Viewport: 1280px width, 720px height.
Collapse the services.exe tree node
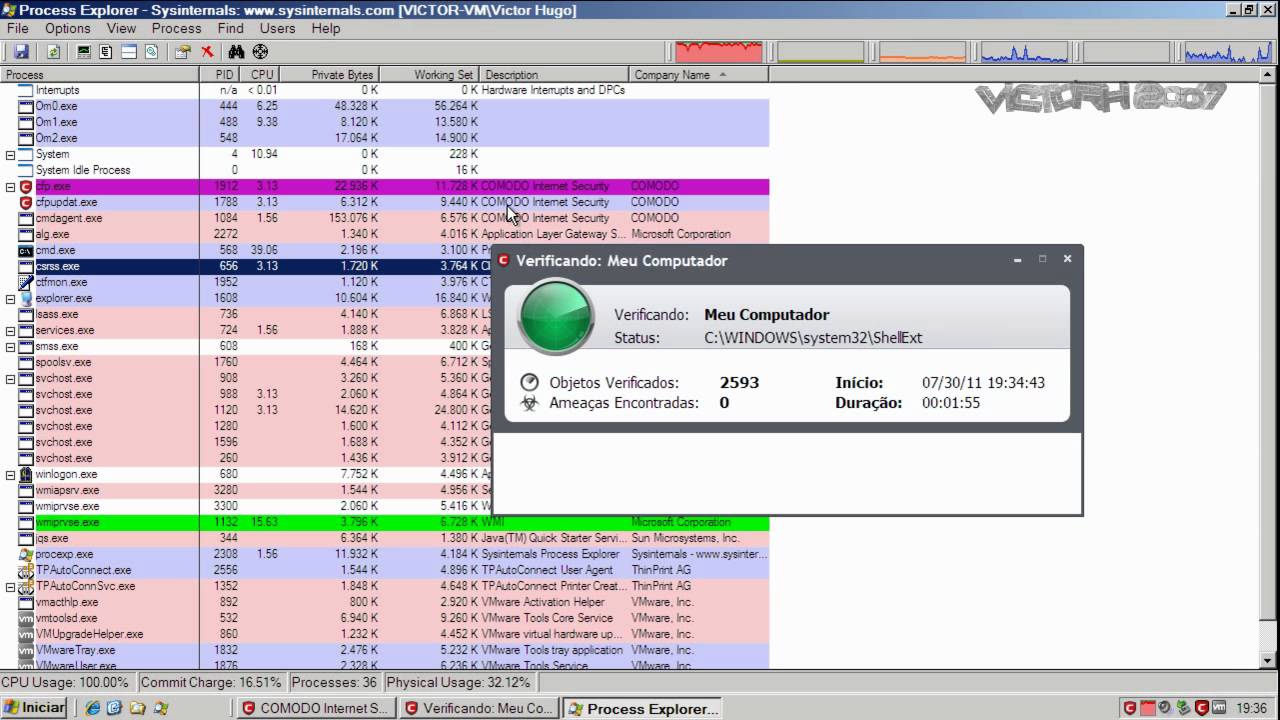11,330
